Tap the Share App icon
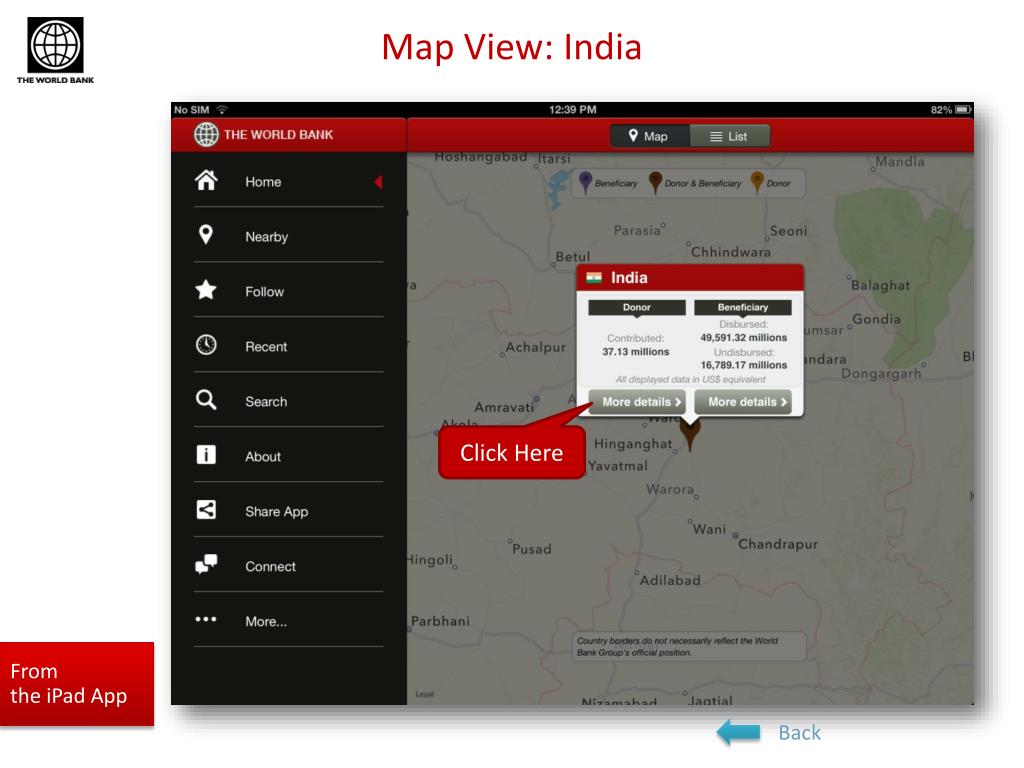 [x=206, y=509]
